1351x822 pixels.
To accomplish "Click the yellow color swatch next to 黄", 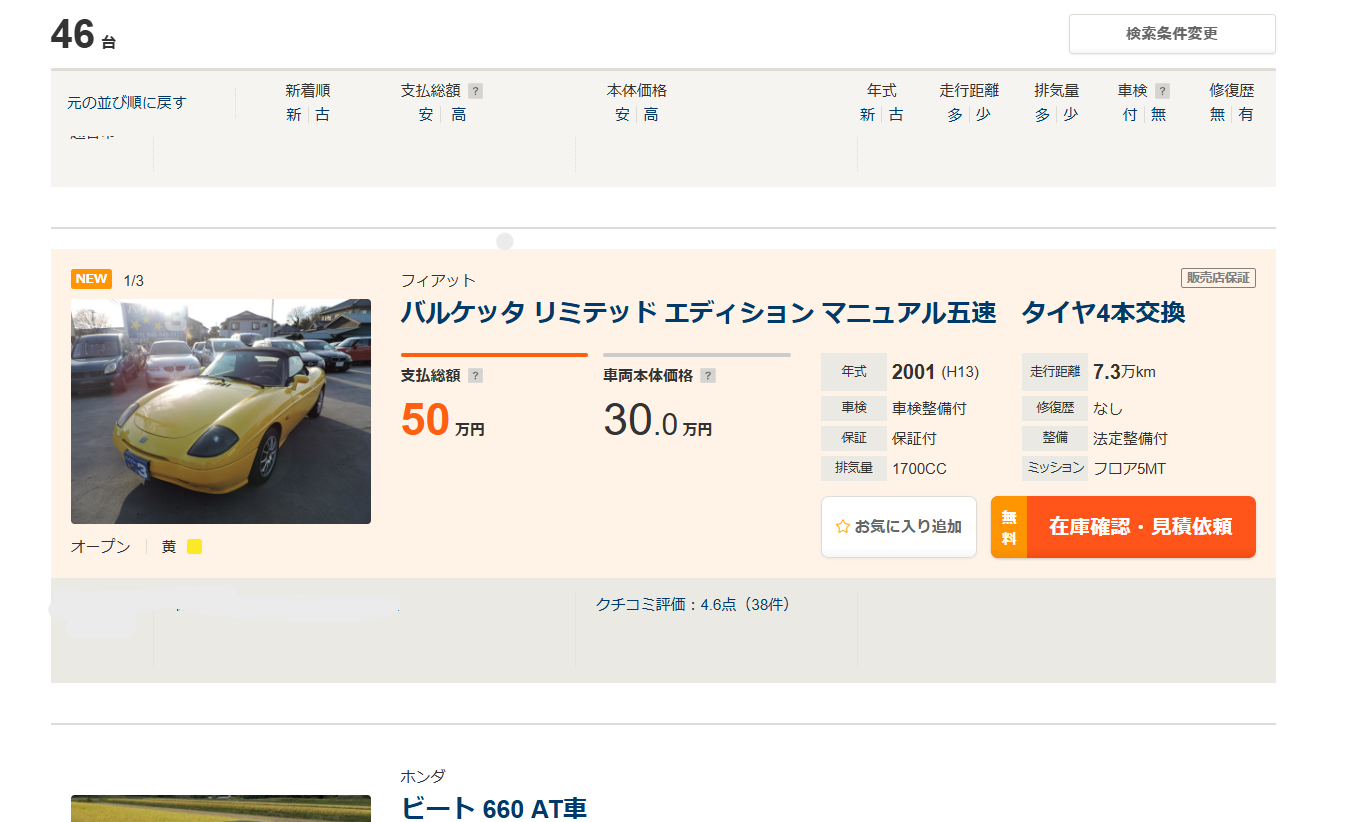I will [194, 547].
